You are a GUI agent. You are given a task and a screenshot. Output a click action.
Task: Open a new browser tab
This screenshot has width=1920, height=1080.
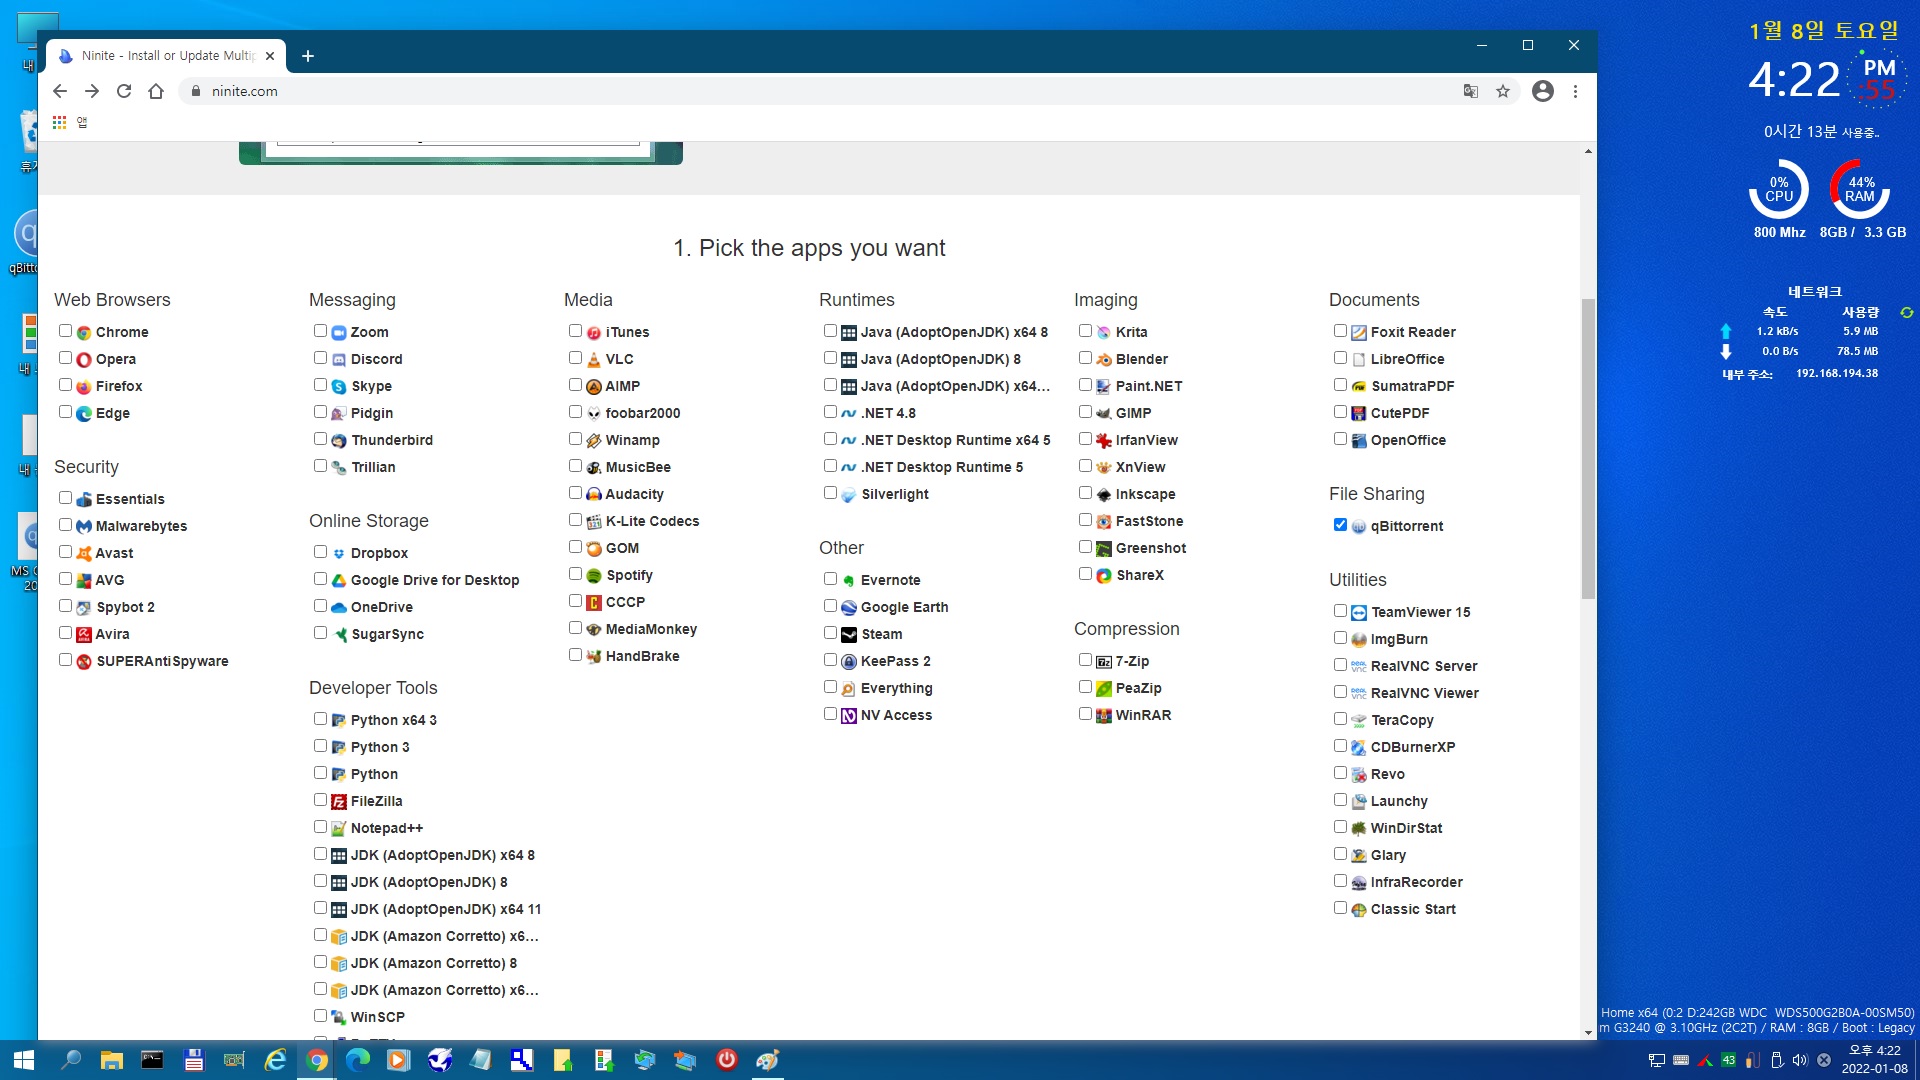point(308,56)
